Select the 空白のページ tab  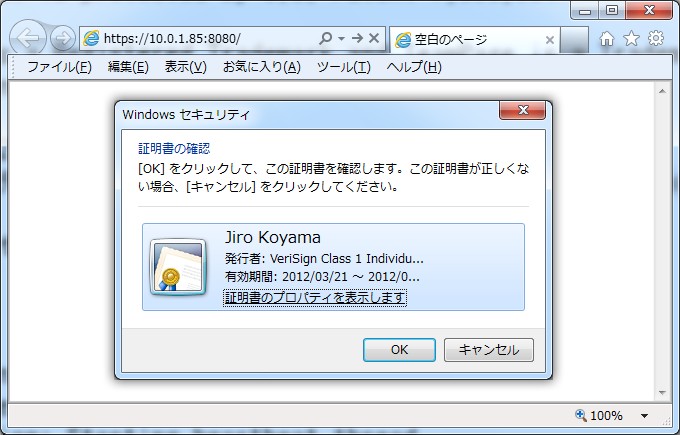[475, 39]
